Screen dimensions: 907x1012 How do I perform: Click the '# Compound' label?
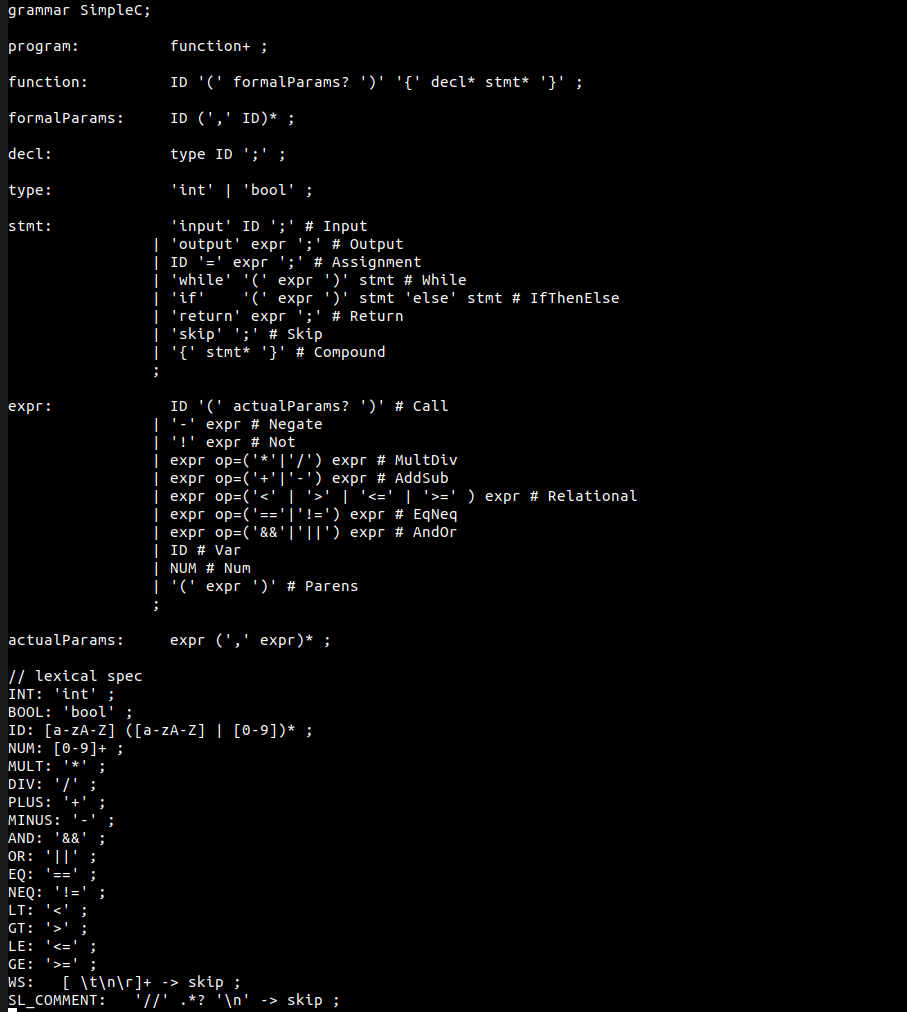[340, 352]
